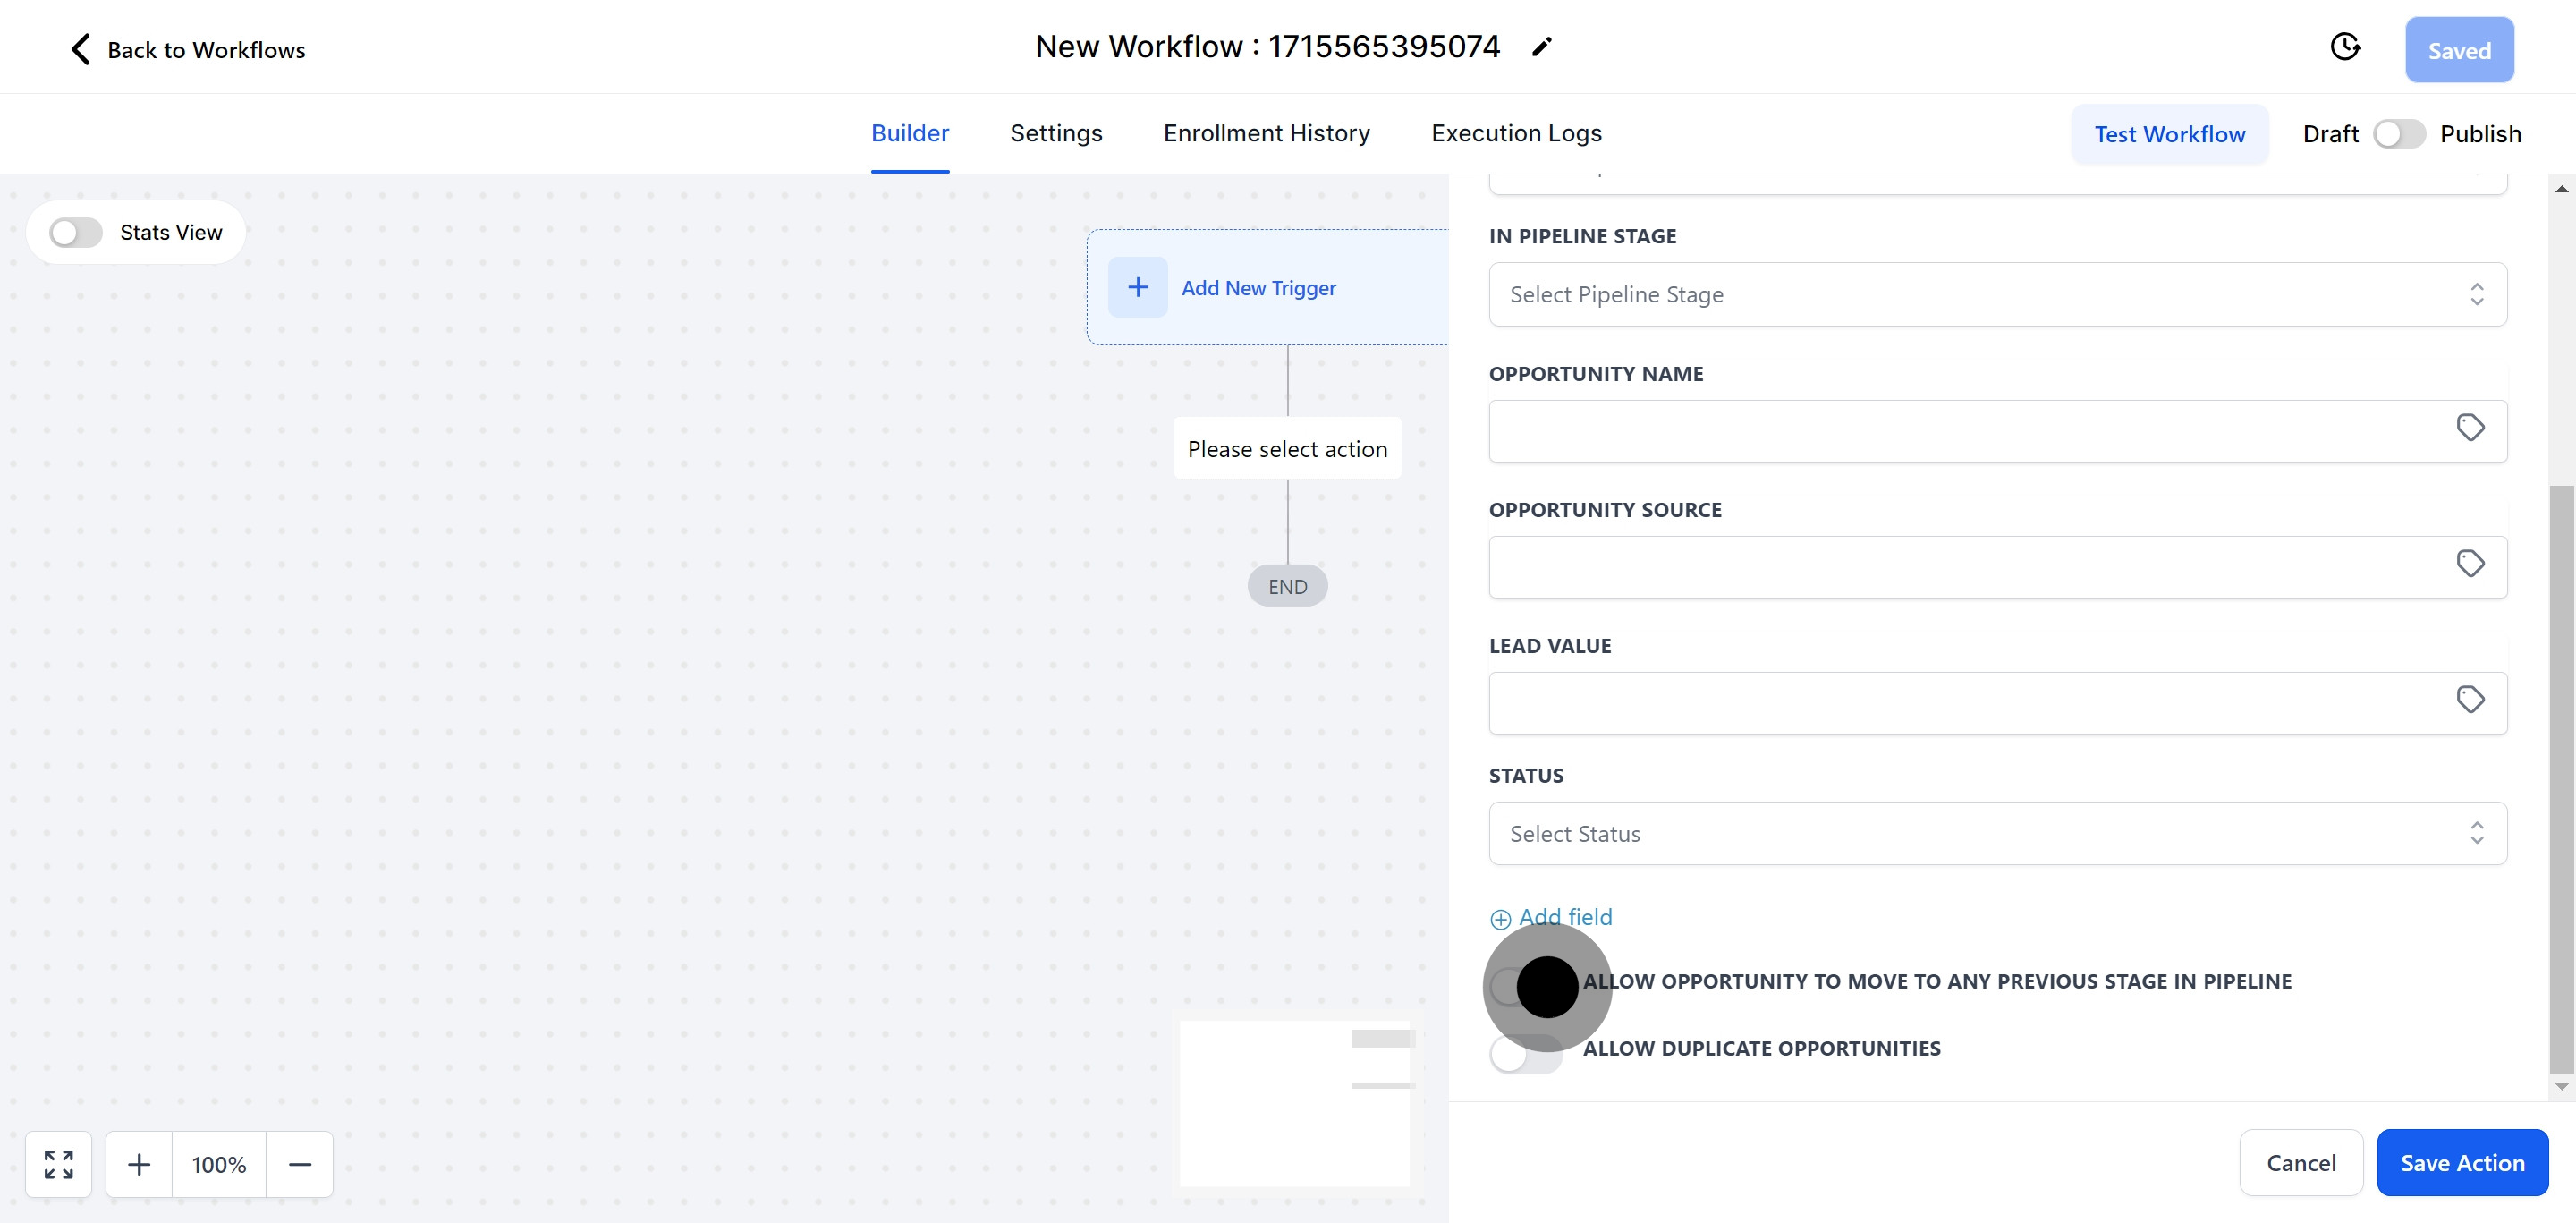Open the Enrollment History tab

[x=1266, y=134]
